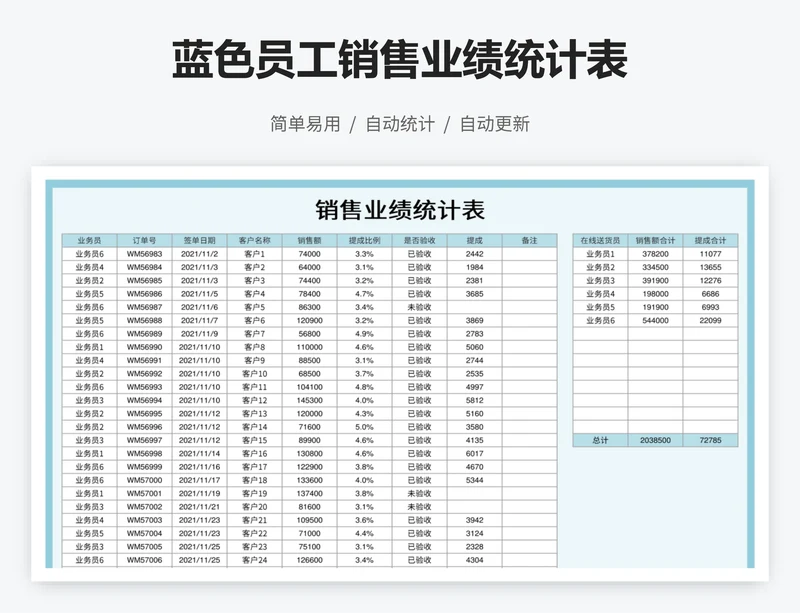The image size is (800, 613).
Task: Select commission total 22099
Action: click(710, 320)
